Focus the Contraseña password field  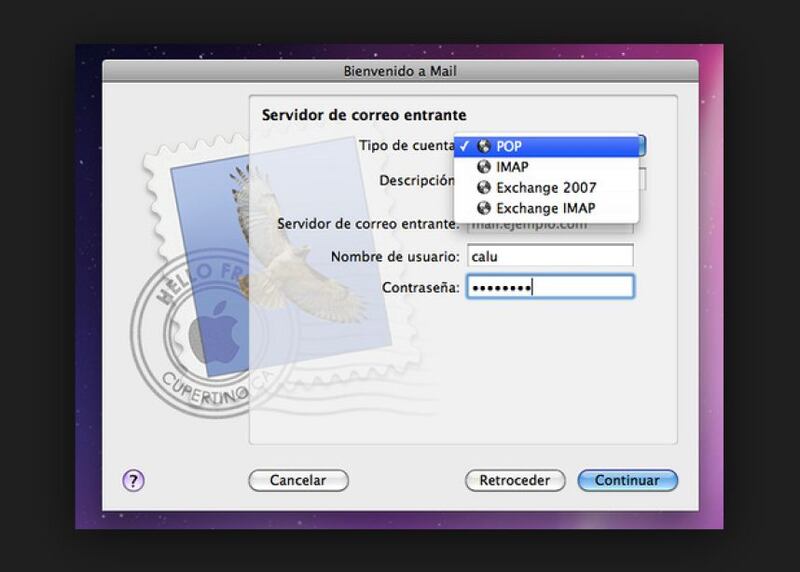click(550, 286)
